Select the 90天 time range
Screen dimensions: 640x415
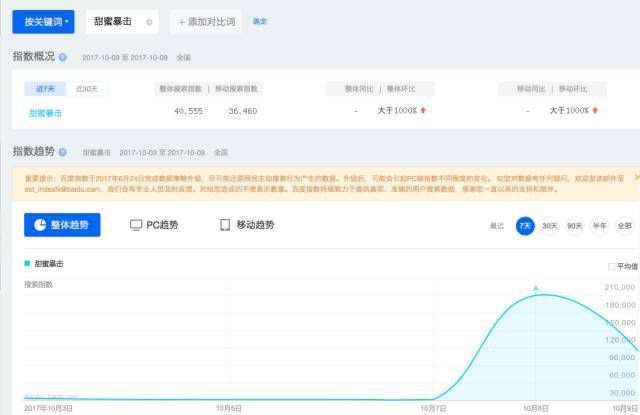(575, 226)
